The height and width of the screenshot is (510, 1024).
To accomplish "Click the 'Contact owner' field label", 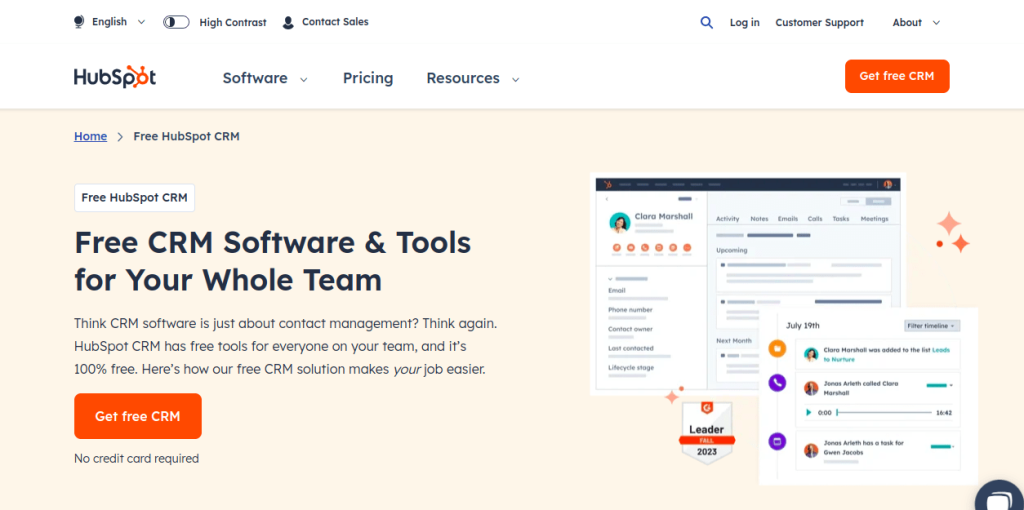I will pyautogui.click(x=630, y=329).
